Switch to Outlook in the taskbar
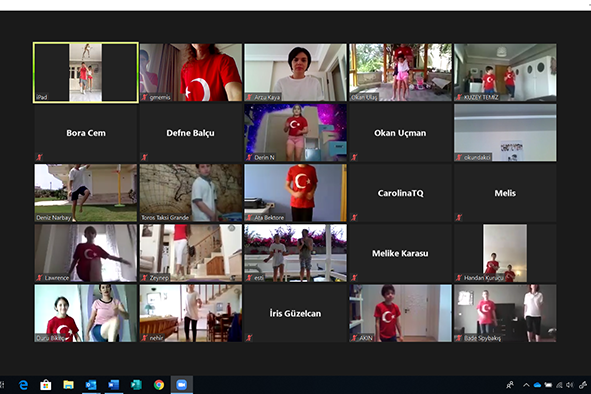Screen dimensions: 591x394 91,385
